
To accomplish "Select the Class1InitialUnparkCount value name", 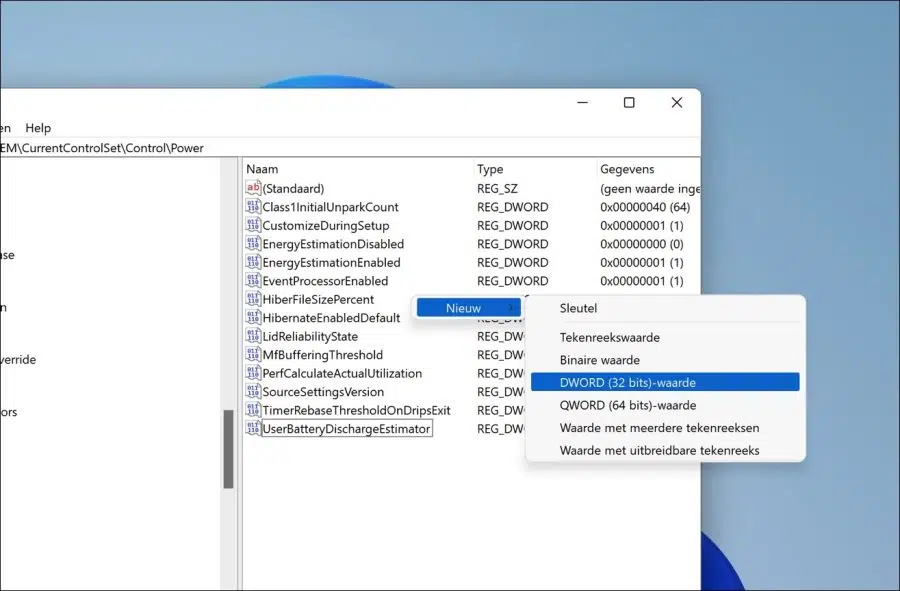I will click(330, 207).
